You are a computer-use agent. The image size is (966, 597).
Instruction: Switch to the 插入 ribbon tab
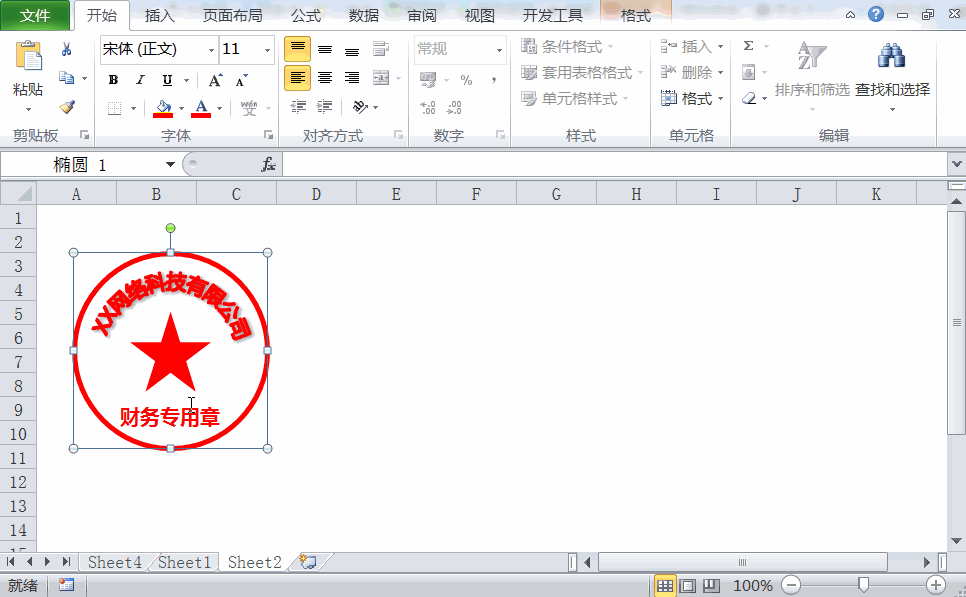[x=160, y=15]
